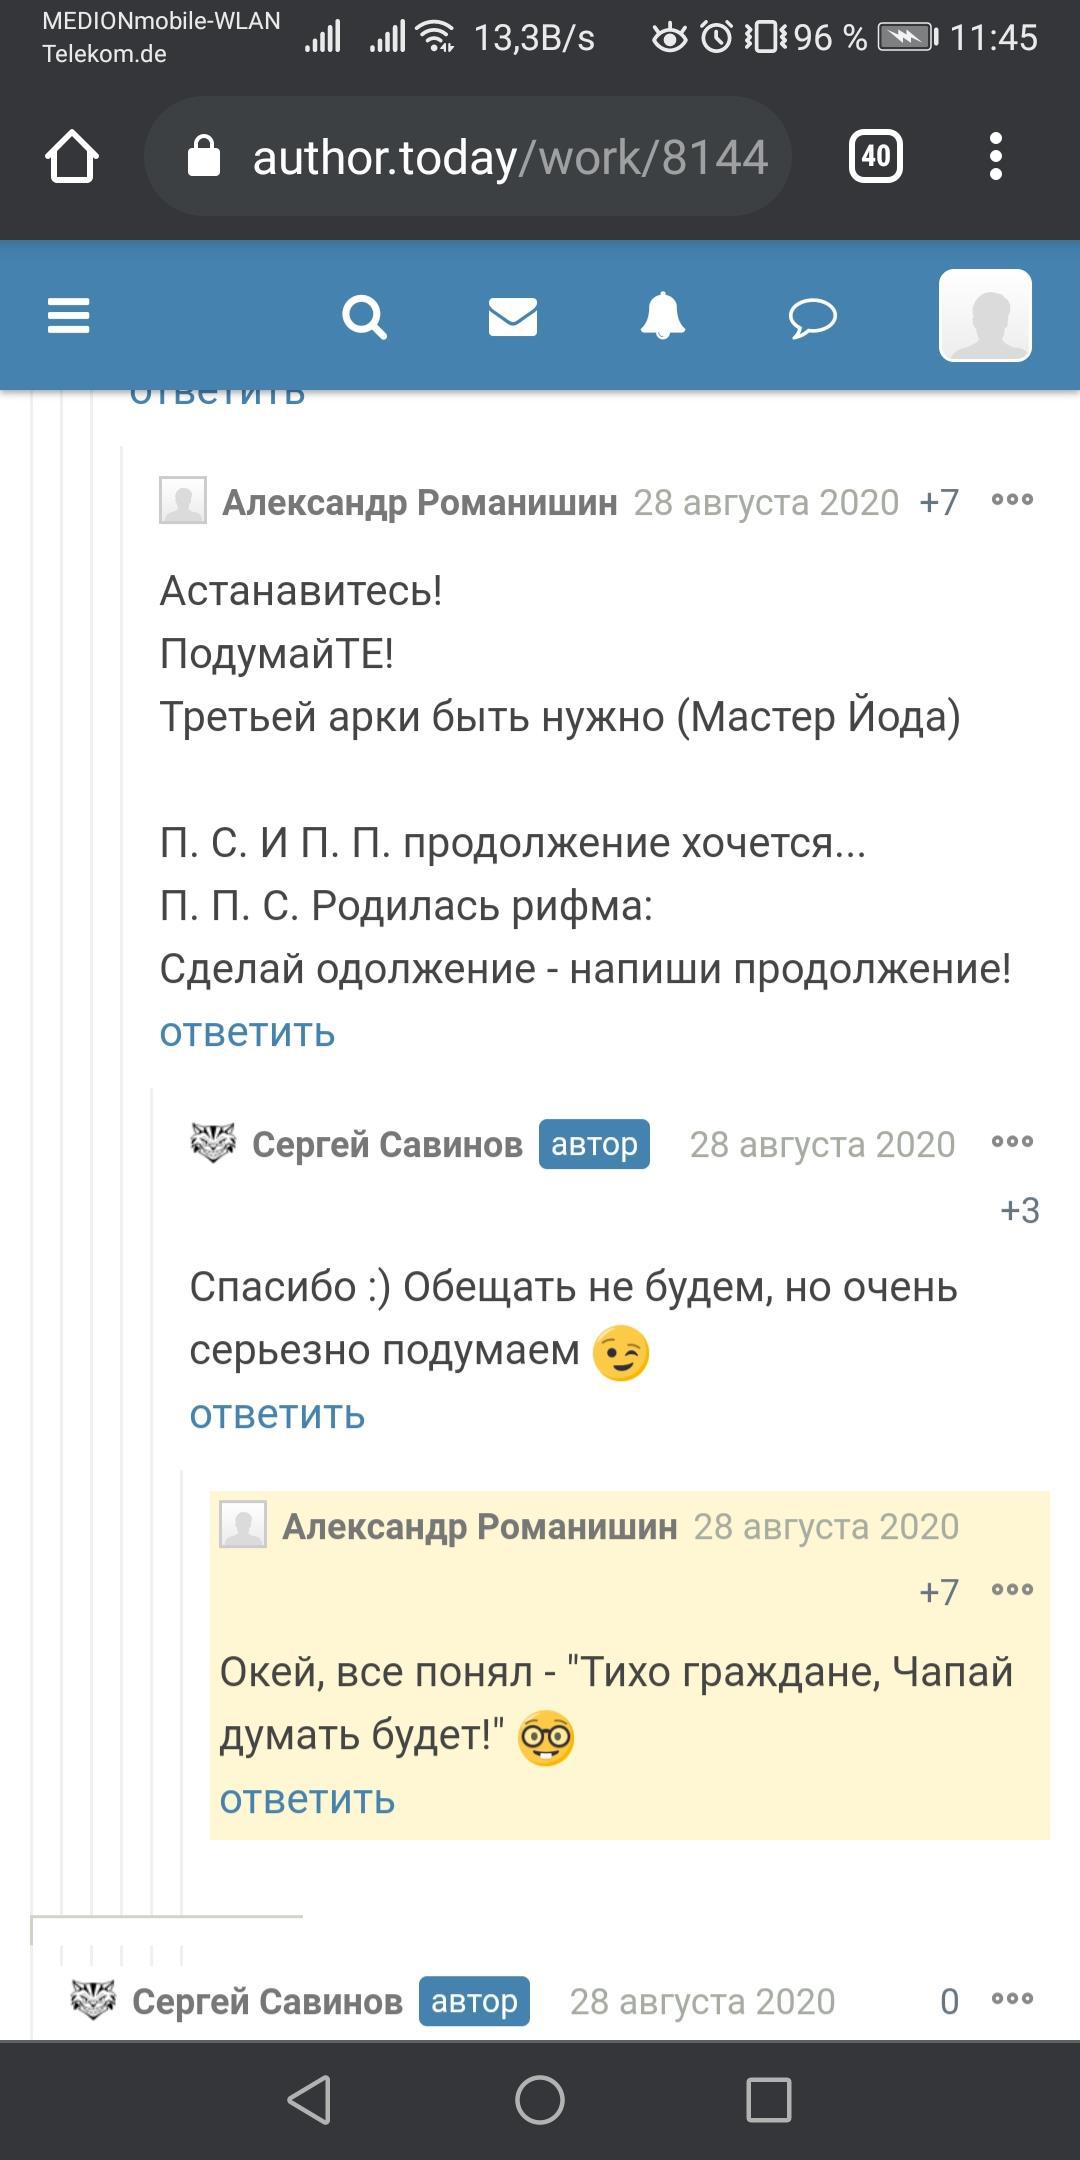Open browser three-dot overflow menu
Screen dimensions: 1080x2160
[x=995, y=156]
